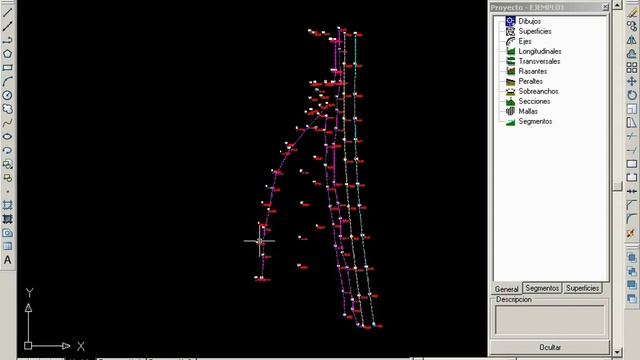640x360 pixels.
Task: Select the Multiline Text tool (A)
Action: (7, 260)
